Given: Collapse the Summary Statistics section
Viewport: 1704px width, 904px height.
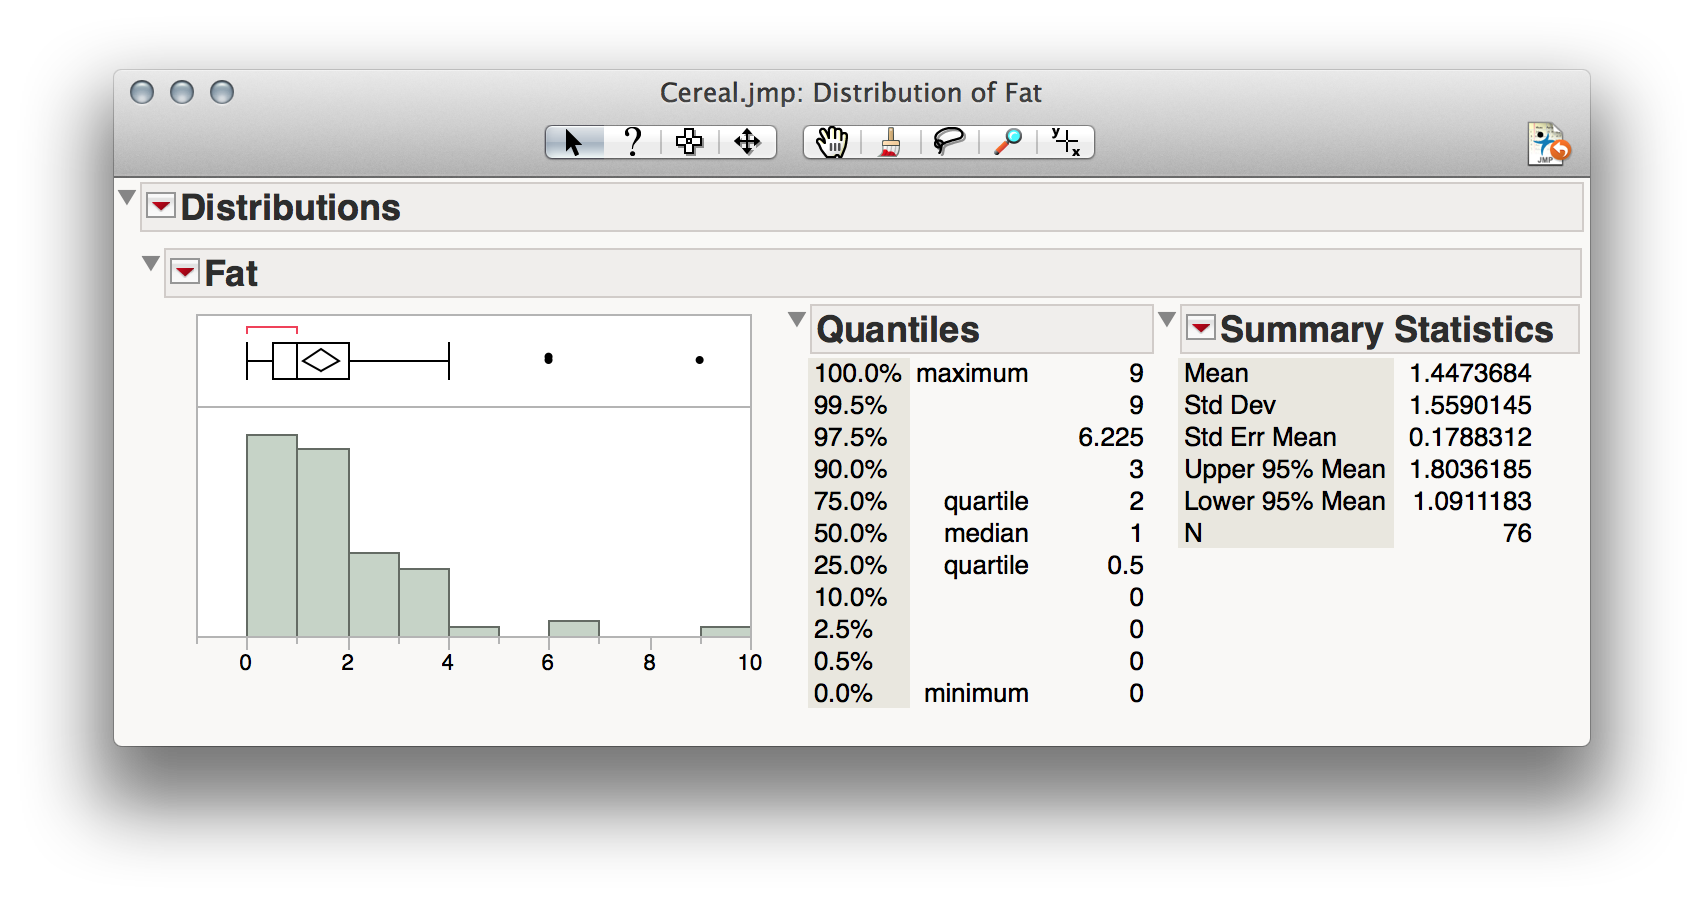Looking at the screenshot, I should pos(1166,319).
